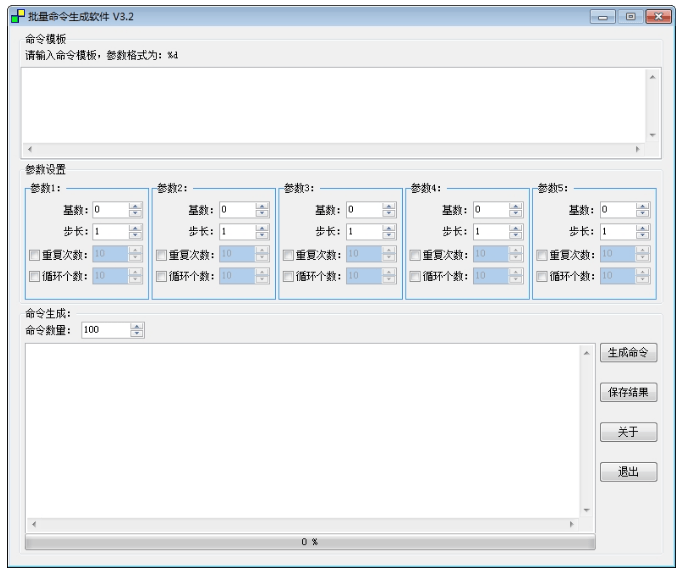
Task: Decrease 参数5 基数 with down arrow
Action: click(642, 214)
